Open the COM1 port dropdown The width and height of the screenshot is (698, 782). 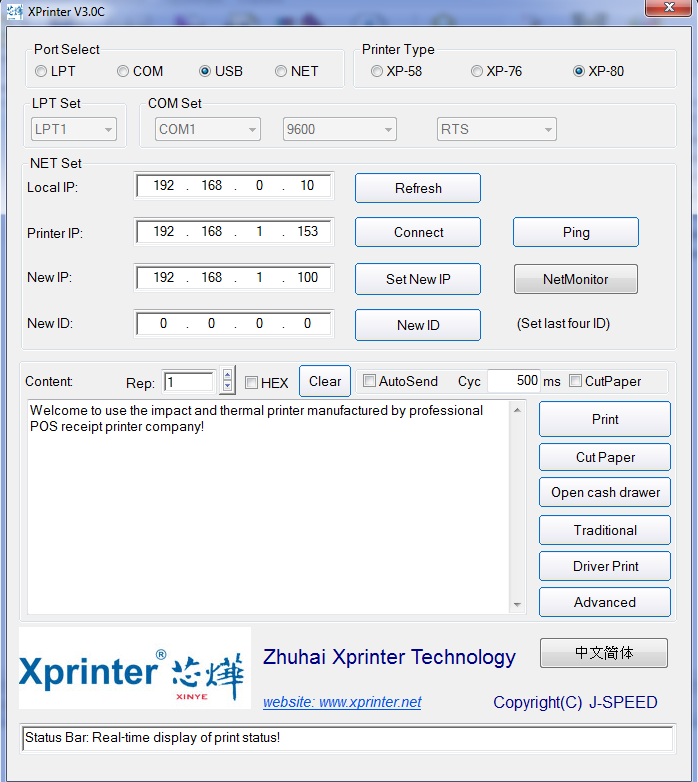208,129
